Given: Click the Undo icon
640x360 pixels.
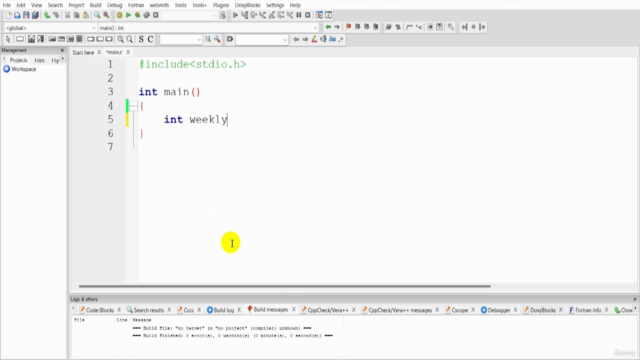Looking at the screenshot, I should pyautogui.click(x=47, y=15).
